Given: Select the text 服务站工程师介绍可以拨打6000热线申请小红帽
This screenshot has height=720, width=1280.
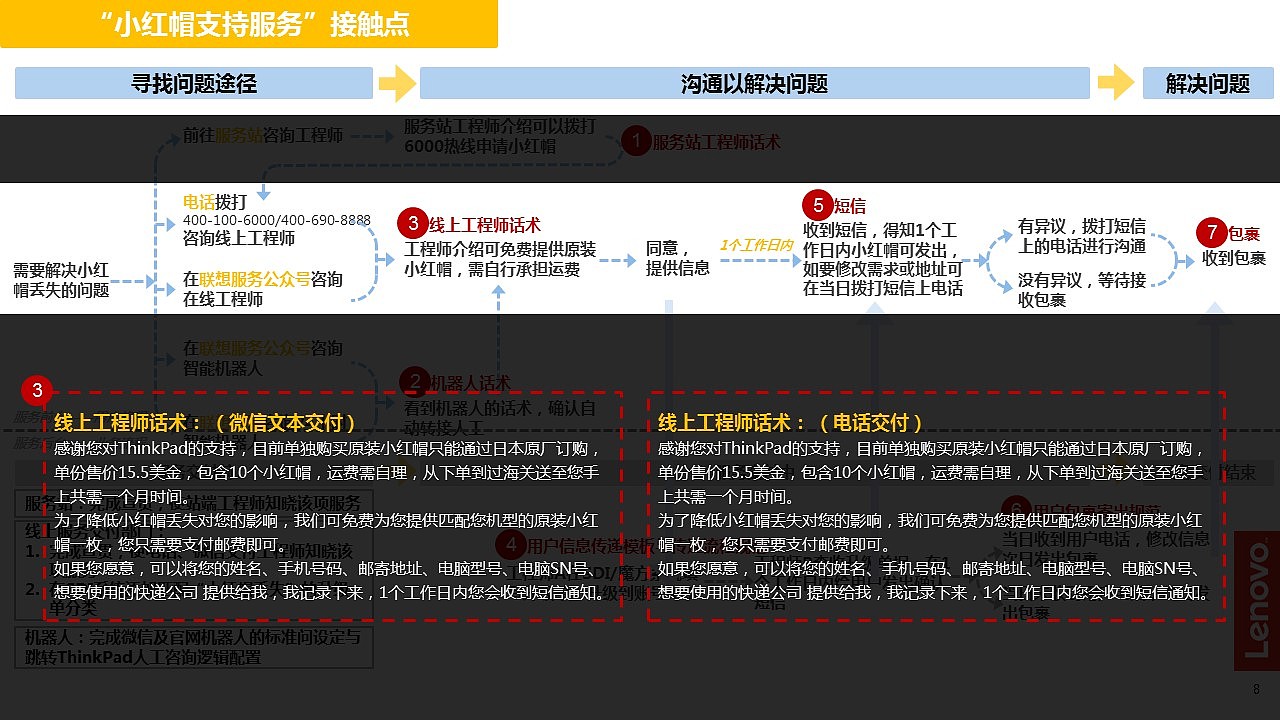Looking at the screenshot, I should 500,136.
